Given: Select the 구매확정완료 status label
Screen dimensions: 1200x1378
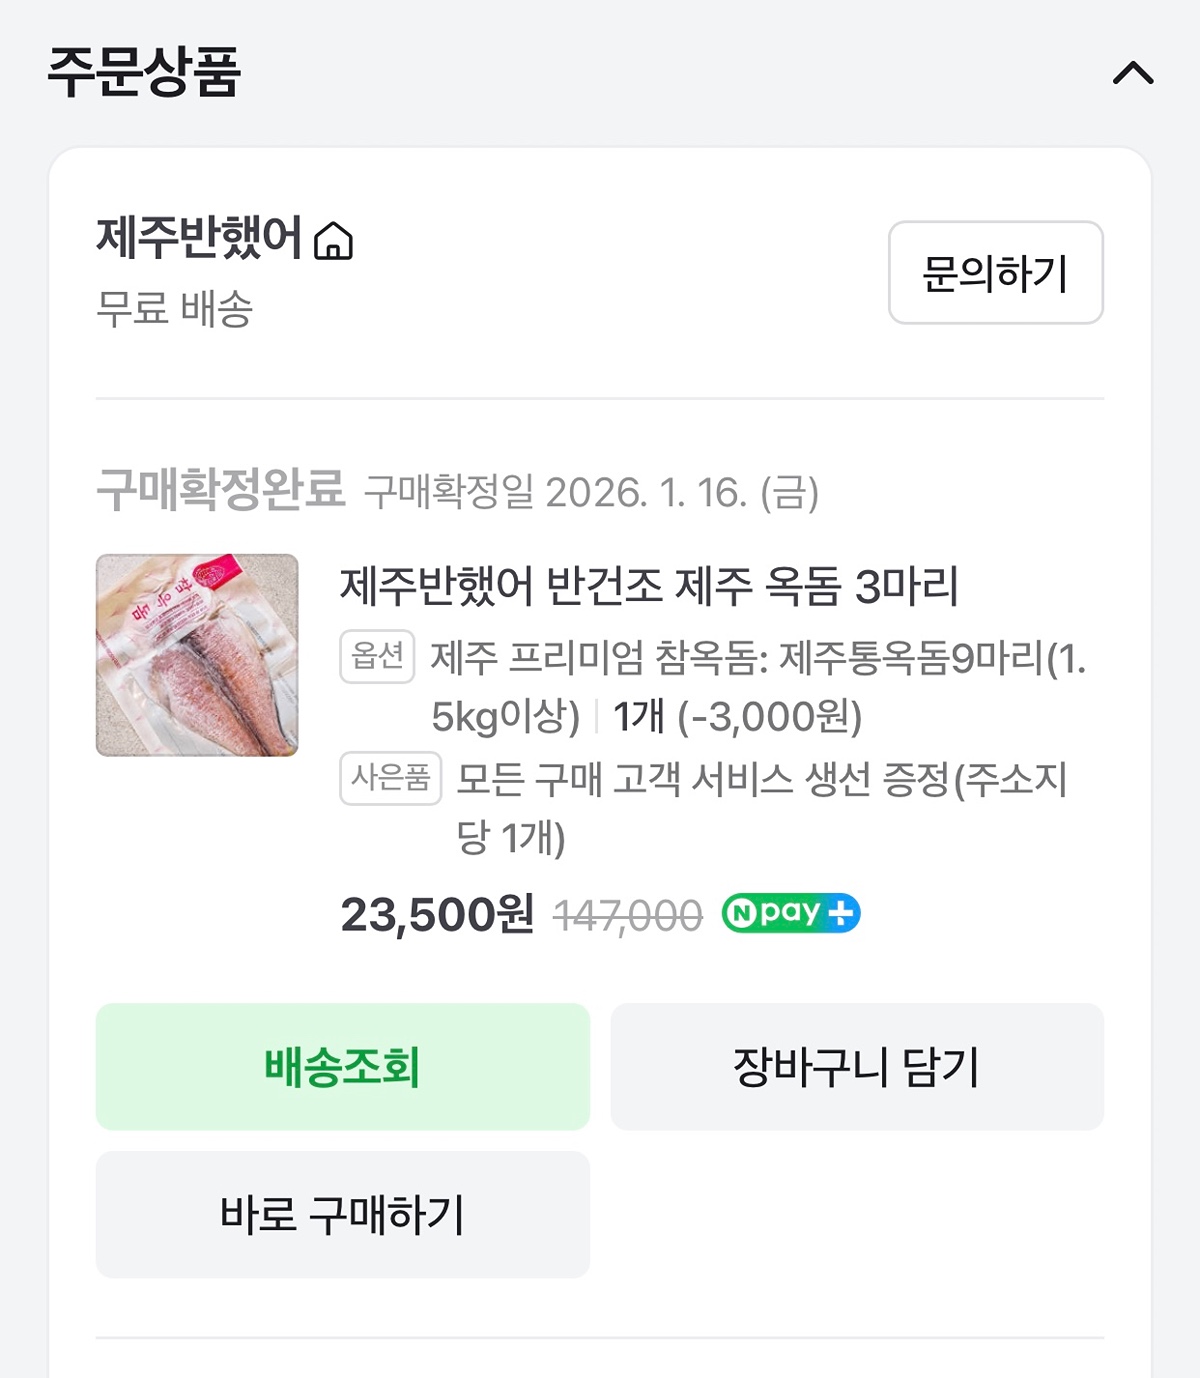Looking at the screenshot, I should [x=220, y=490].
